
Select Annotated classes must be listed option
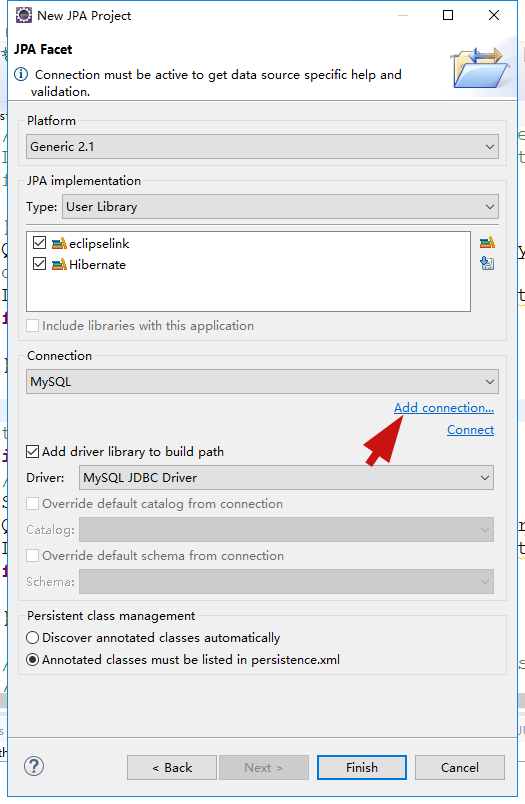32,659
